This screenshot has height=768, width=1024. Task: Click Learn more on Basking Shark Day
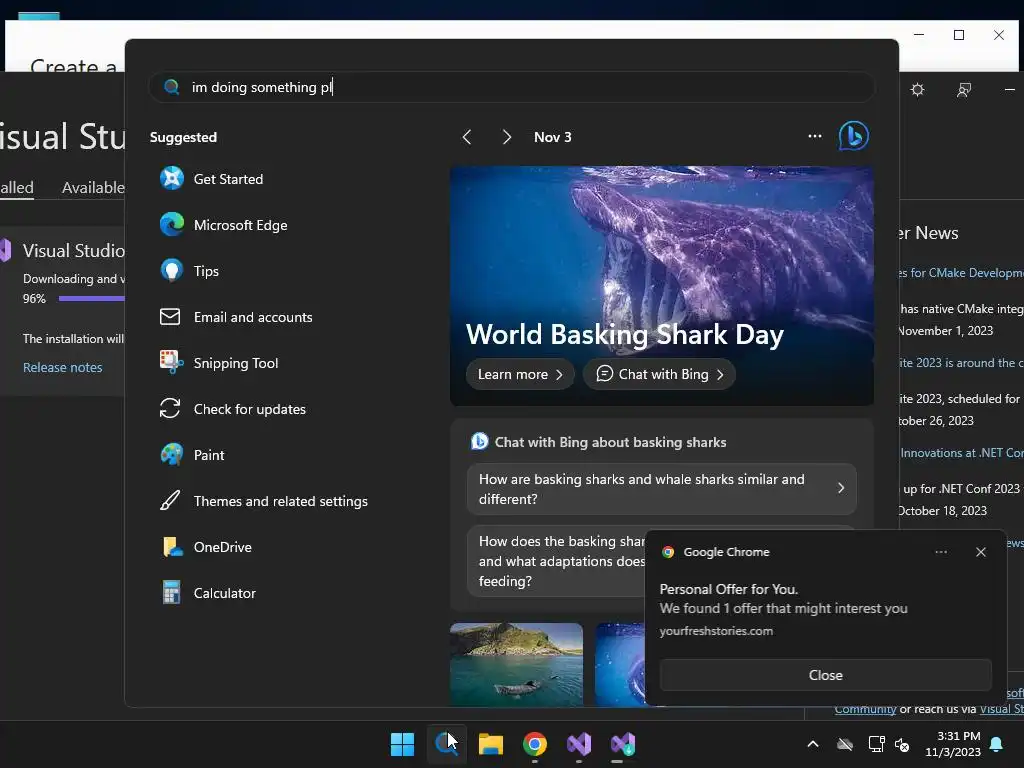(x=520, y=374)
